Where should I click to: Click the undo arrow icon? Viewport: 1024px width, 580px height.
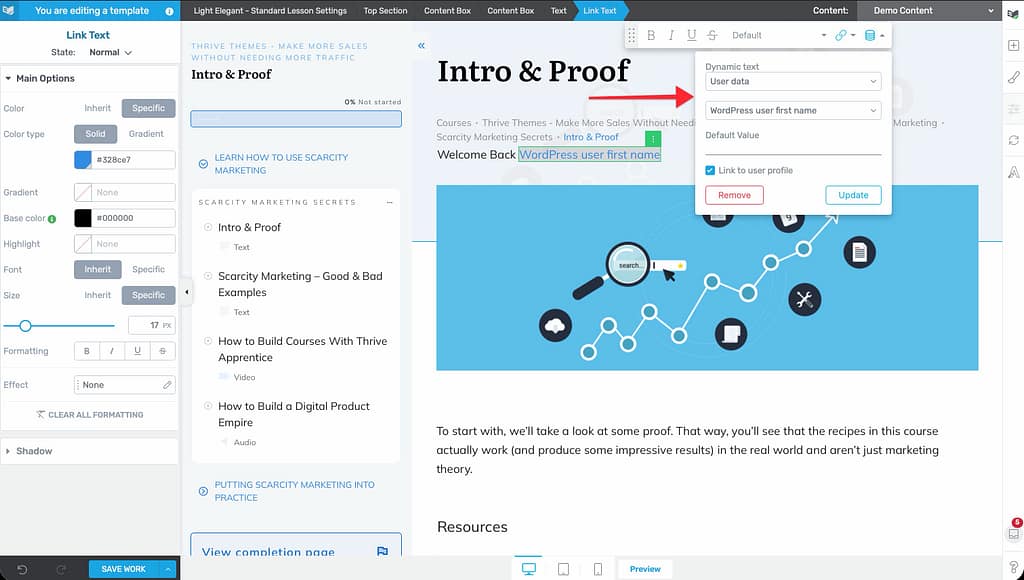point(22,569)
